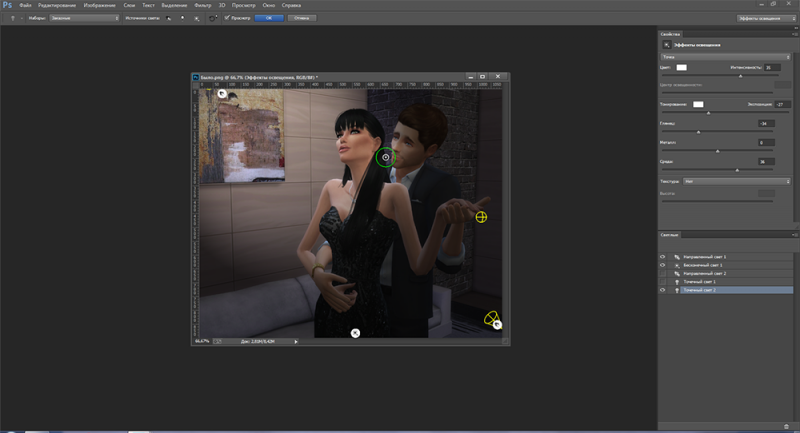Open the lighting tool preset picker
Image resolution: width=800 pixels, height=433 pixels.
pos(15,18)
